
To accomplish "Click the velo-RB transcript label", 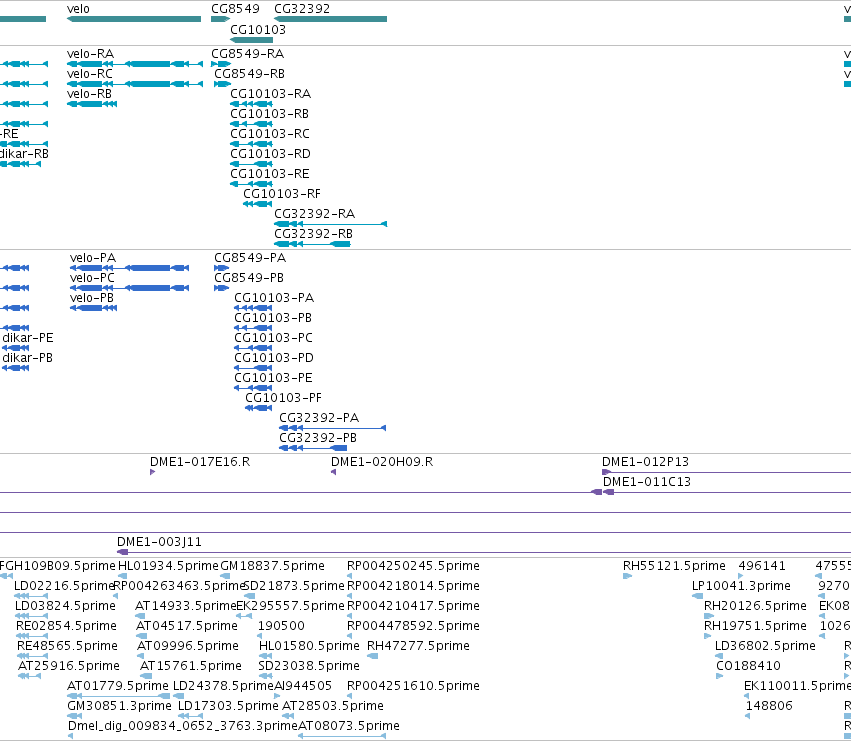I will pos(89,94).
